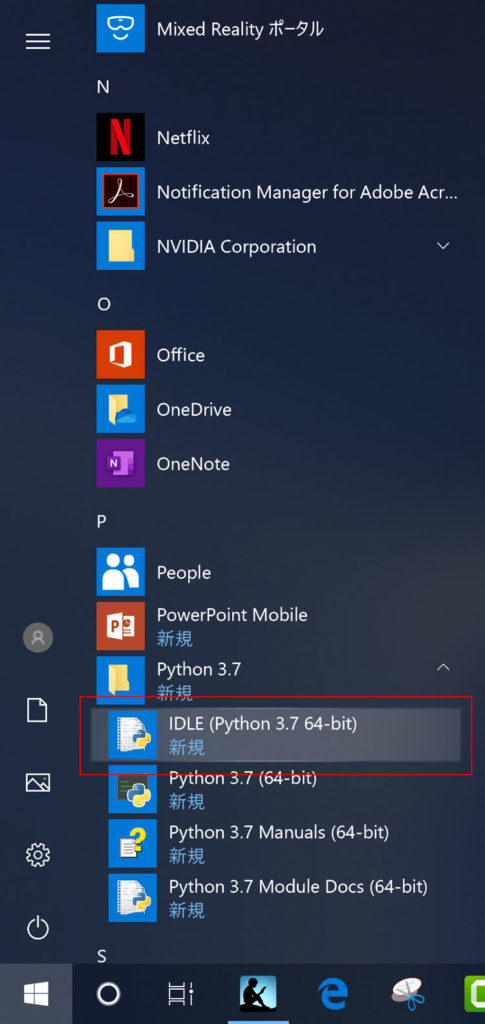Image resolution: width=485 pixels, height=1024 pixels.
Task: Open Python 3.7 Module Docs (64-bit)
Action: pos(275,897)
